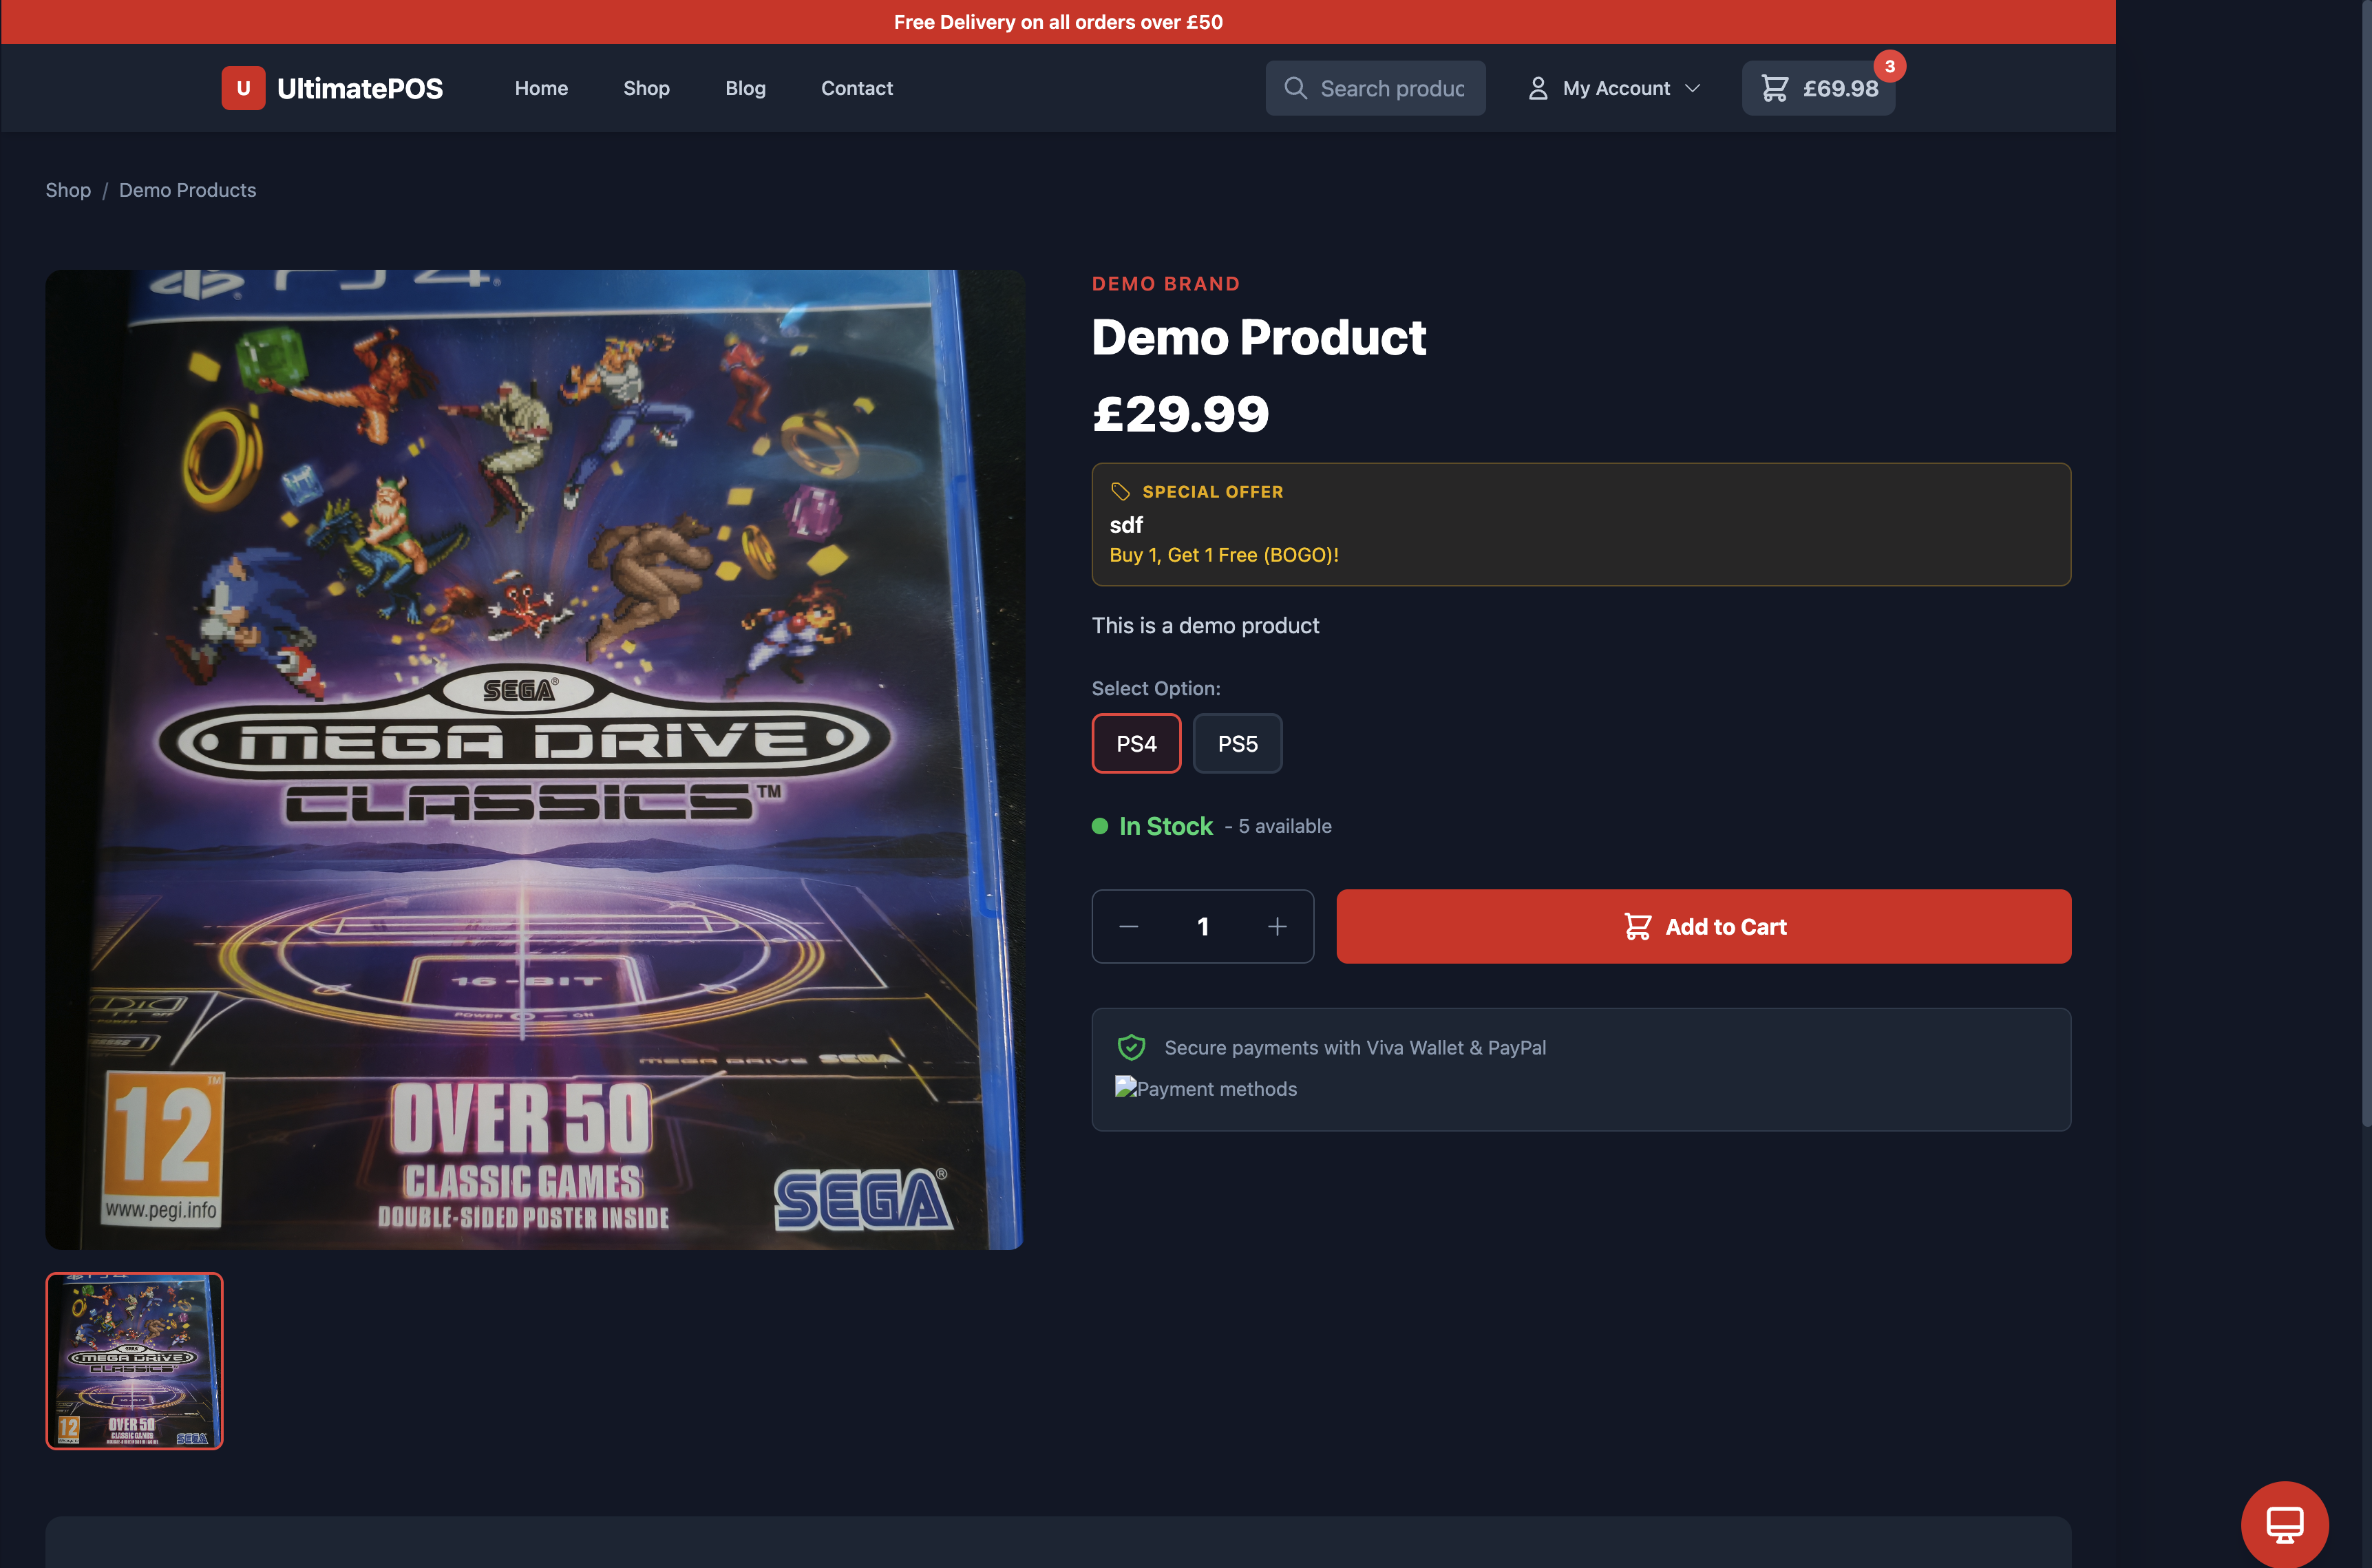Viewport: 2372px width, 1568px height.
Task: Click the My Account chevron arrow
Action: point(1692,88)
